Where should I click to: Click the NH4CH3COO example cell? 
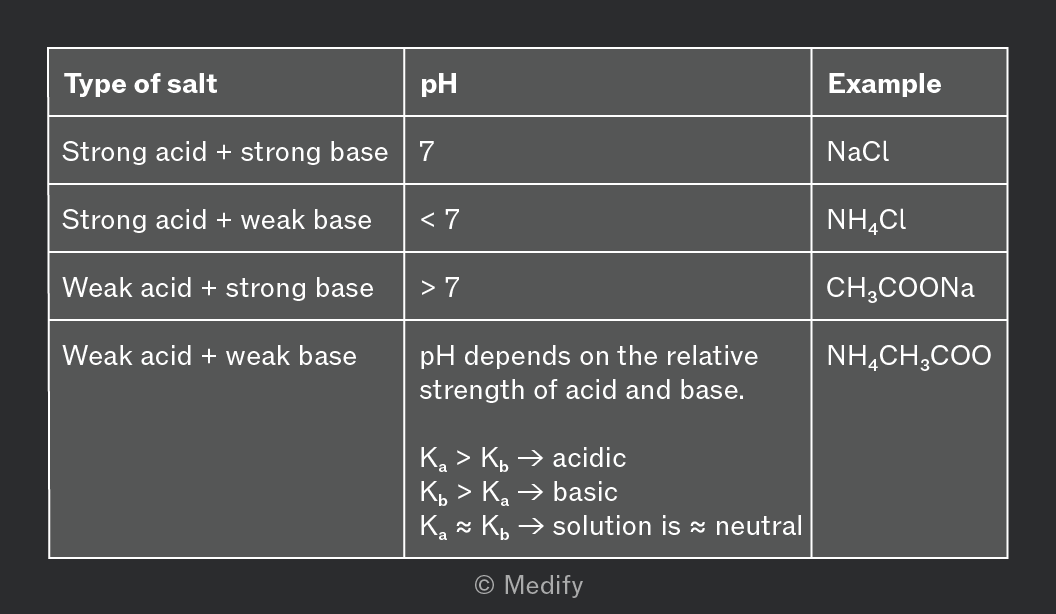tap(909, 439)
